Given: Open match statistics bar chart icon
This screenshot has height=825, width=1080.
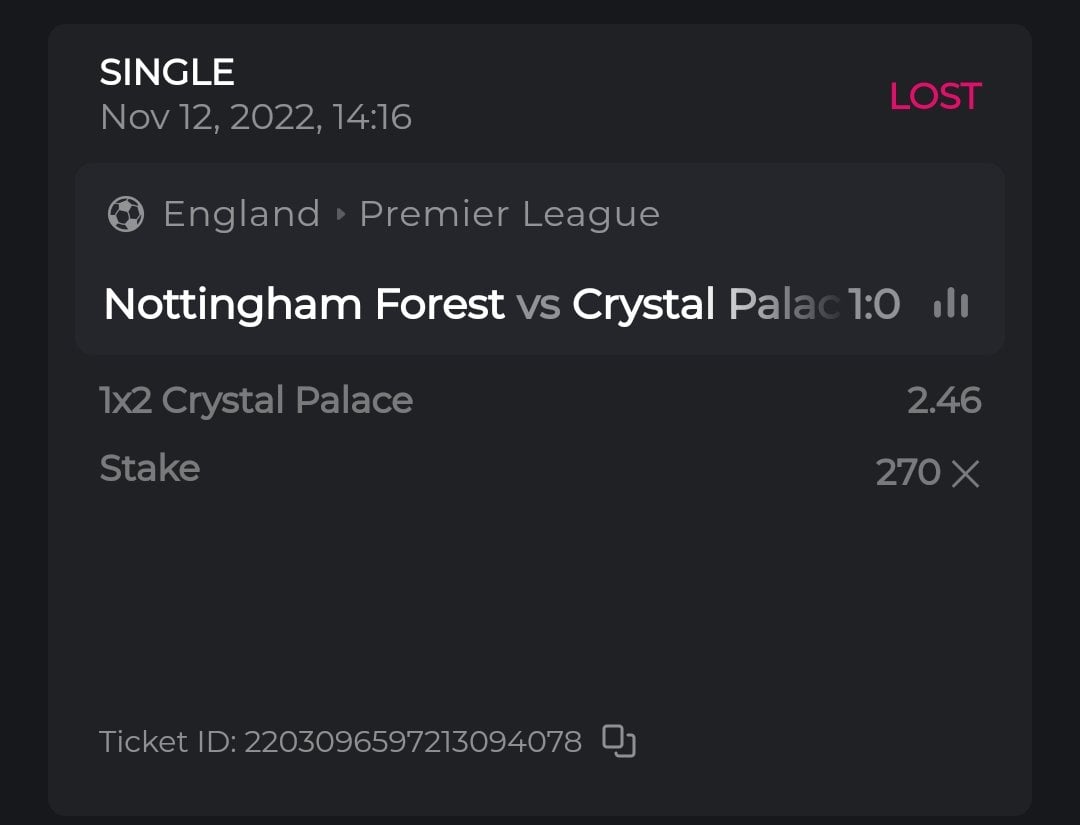Looking at the screenshot, I should point(951,304).
